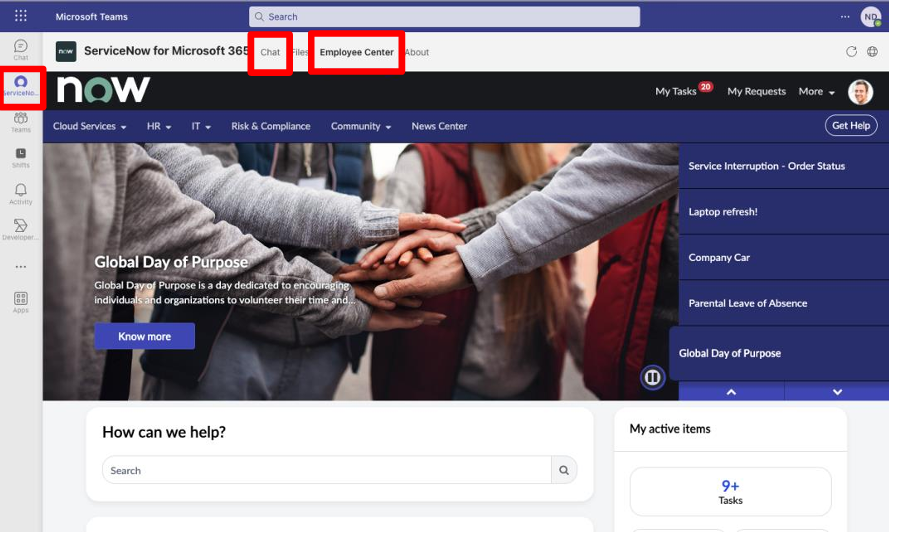Image resolution: width=909 pixels, height=534 pixels.
Task: Pause the banner carousel
Action: (652, 377)
